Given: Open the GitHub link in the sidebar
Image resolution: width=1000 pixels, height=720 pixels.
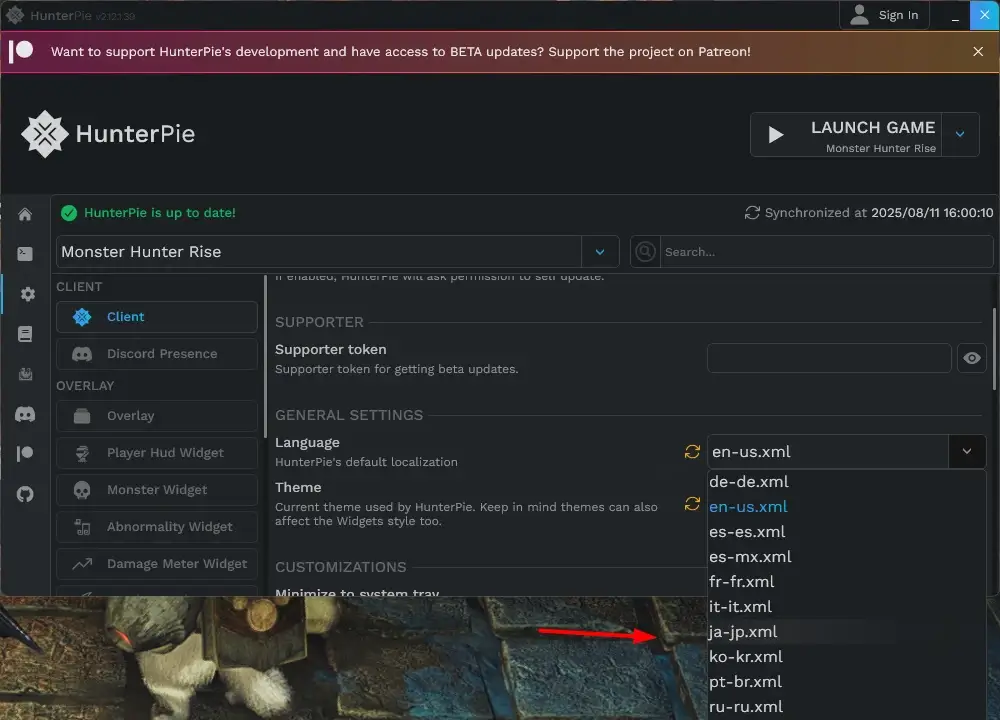Looking at the screenshot, I should click(25, 494).
